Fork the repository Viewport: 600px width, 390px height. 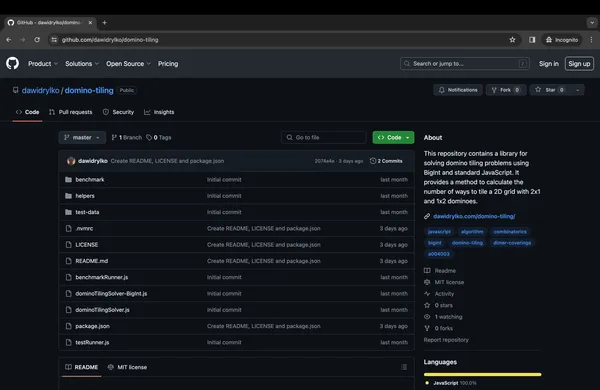click(506, 90)
